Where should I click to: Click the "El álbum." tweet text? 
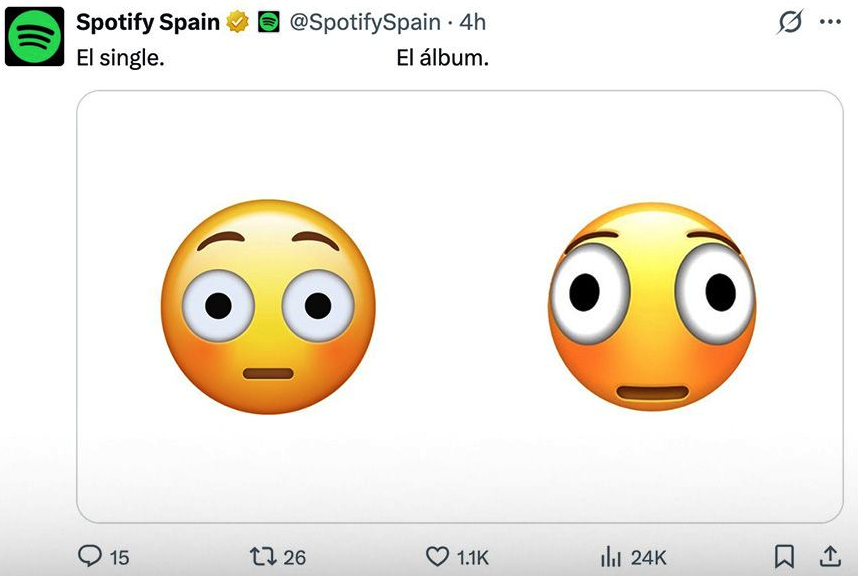tap(442, 58)
